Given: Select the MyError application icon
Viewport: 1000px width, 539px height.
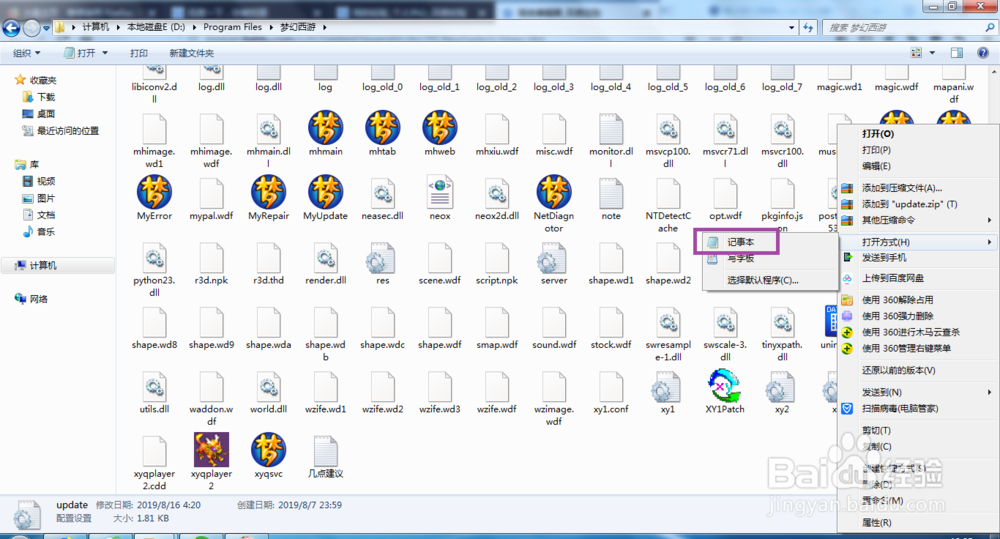Looking at the screenshot, I should [154, 193].
